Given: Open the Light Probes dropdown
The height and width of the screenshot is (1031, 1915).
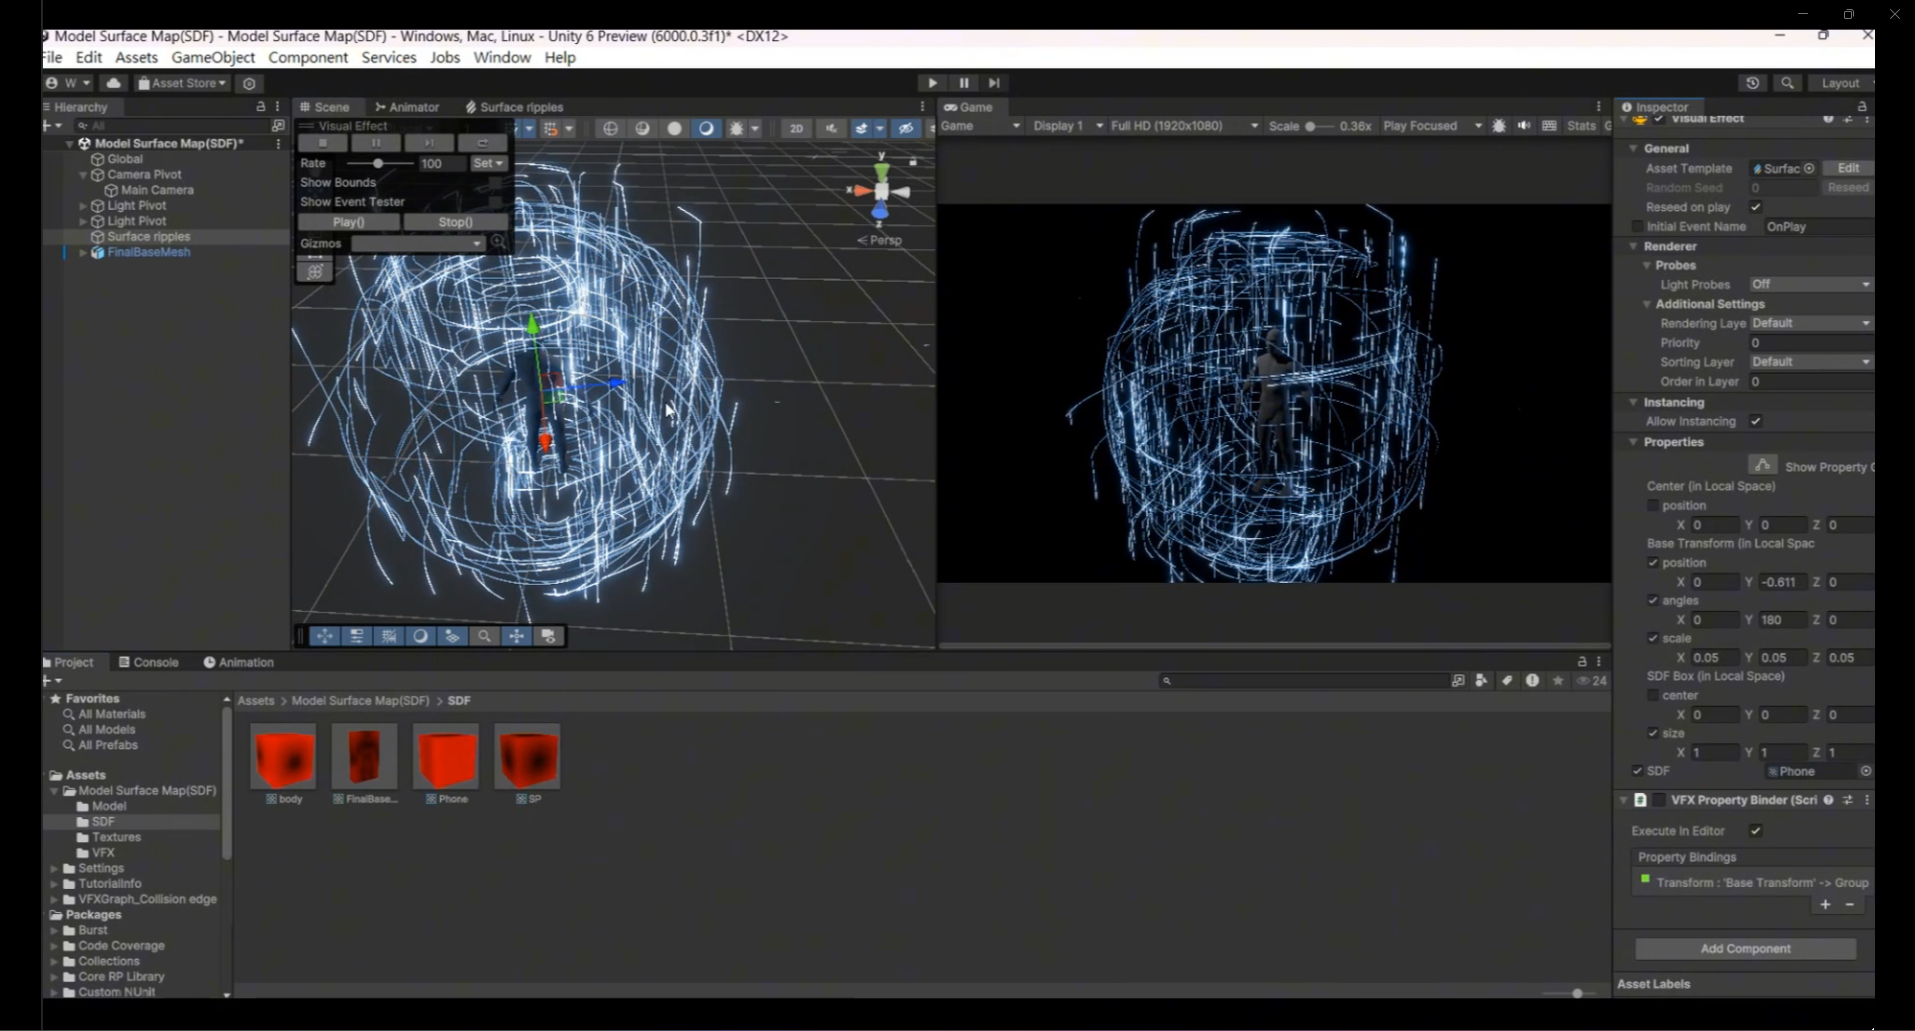Looking at the screenshot, I should pos(1811,285).
